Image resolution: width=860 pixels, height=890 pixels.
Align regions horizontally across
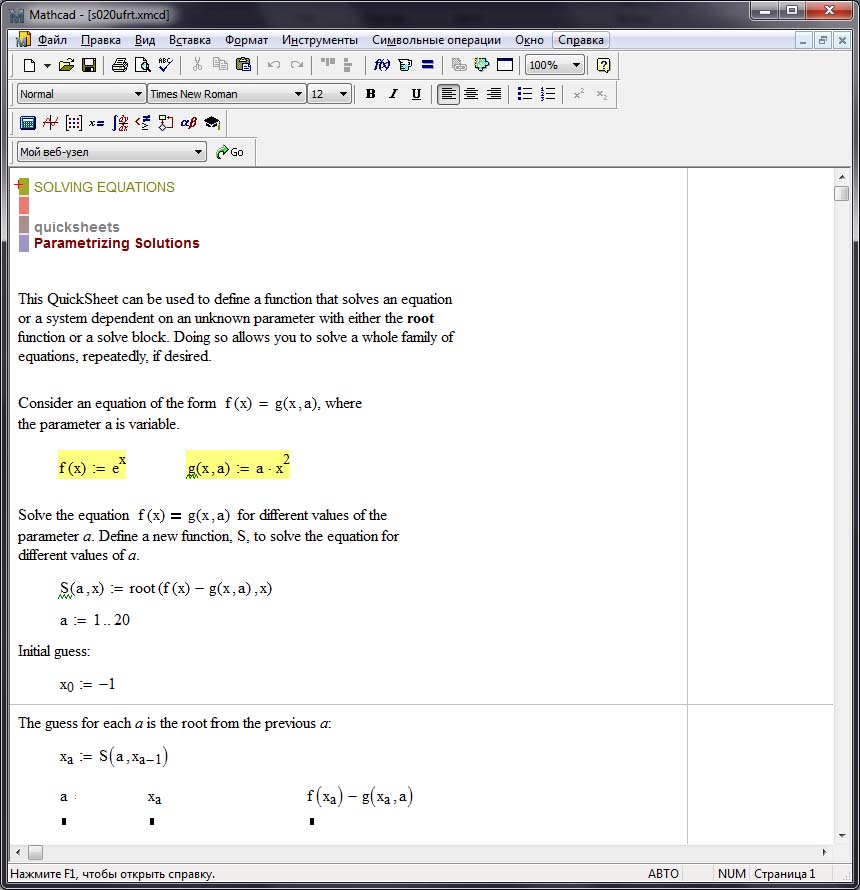328,65
